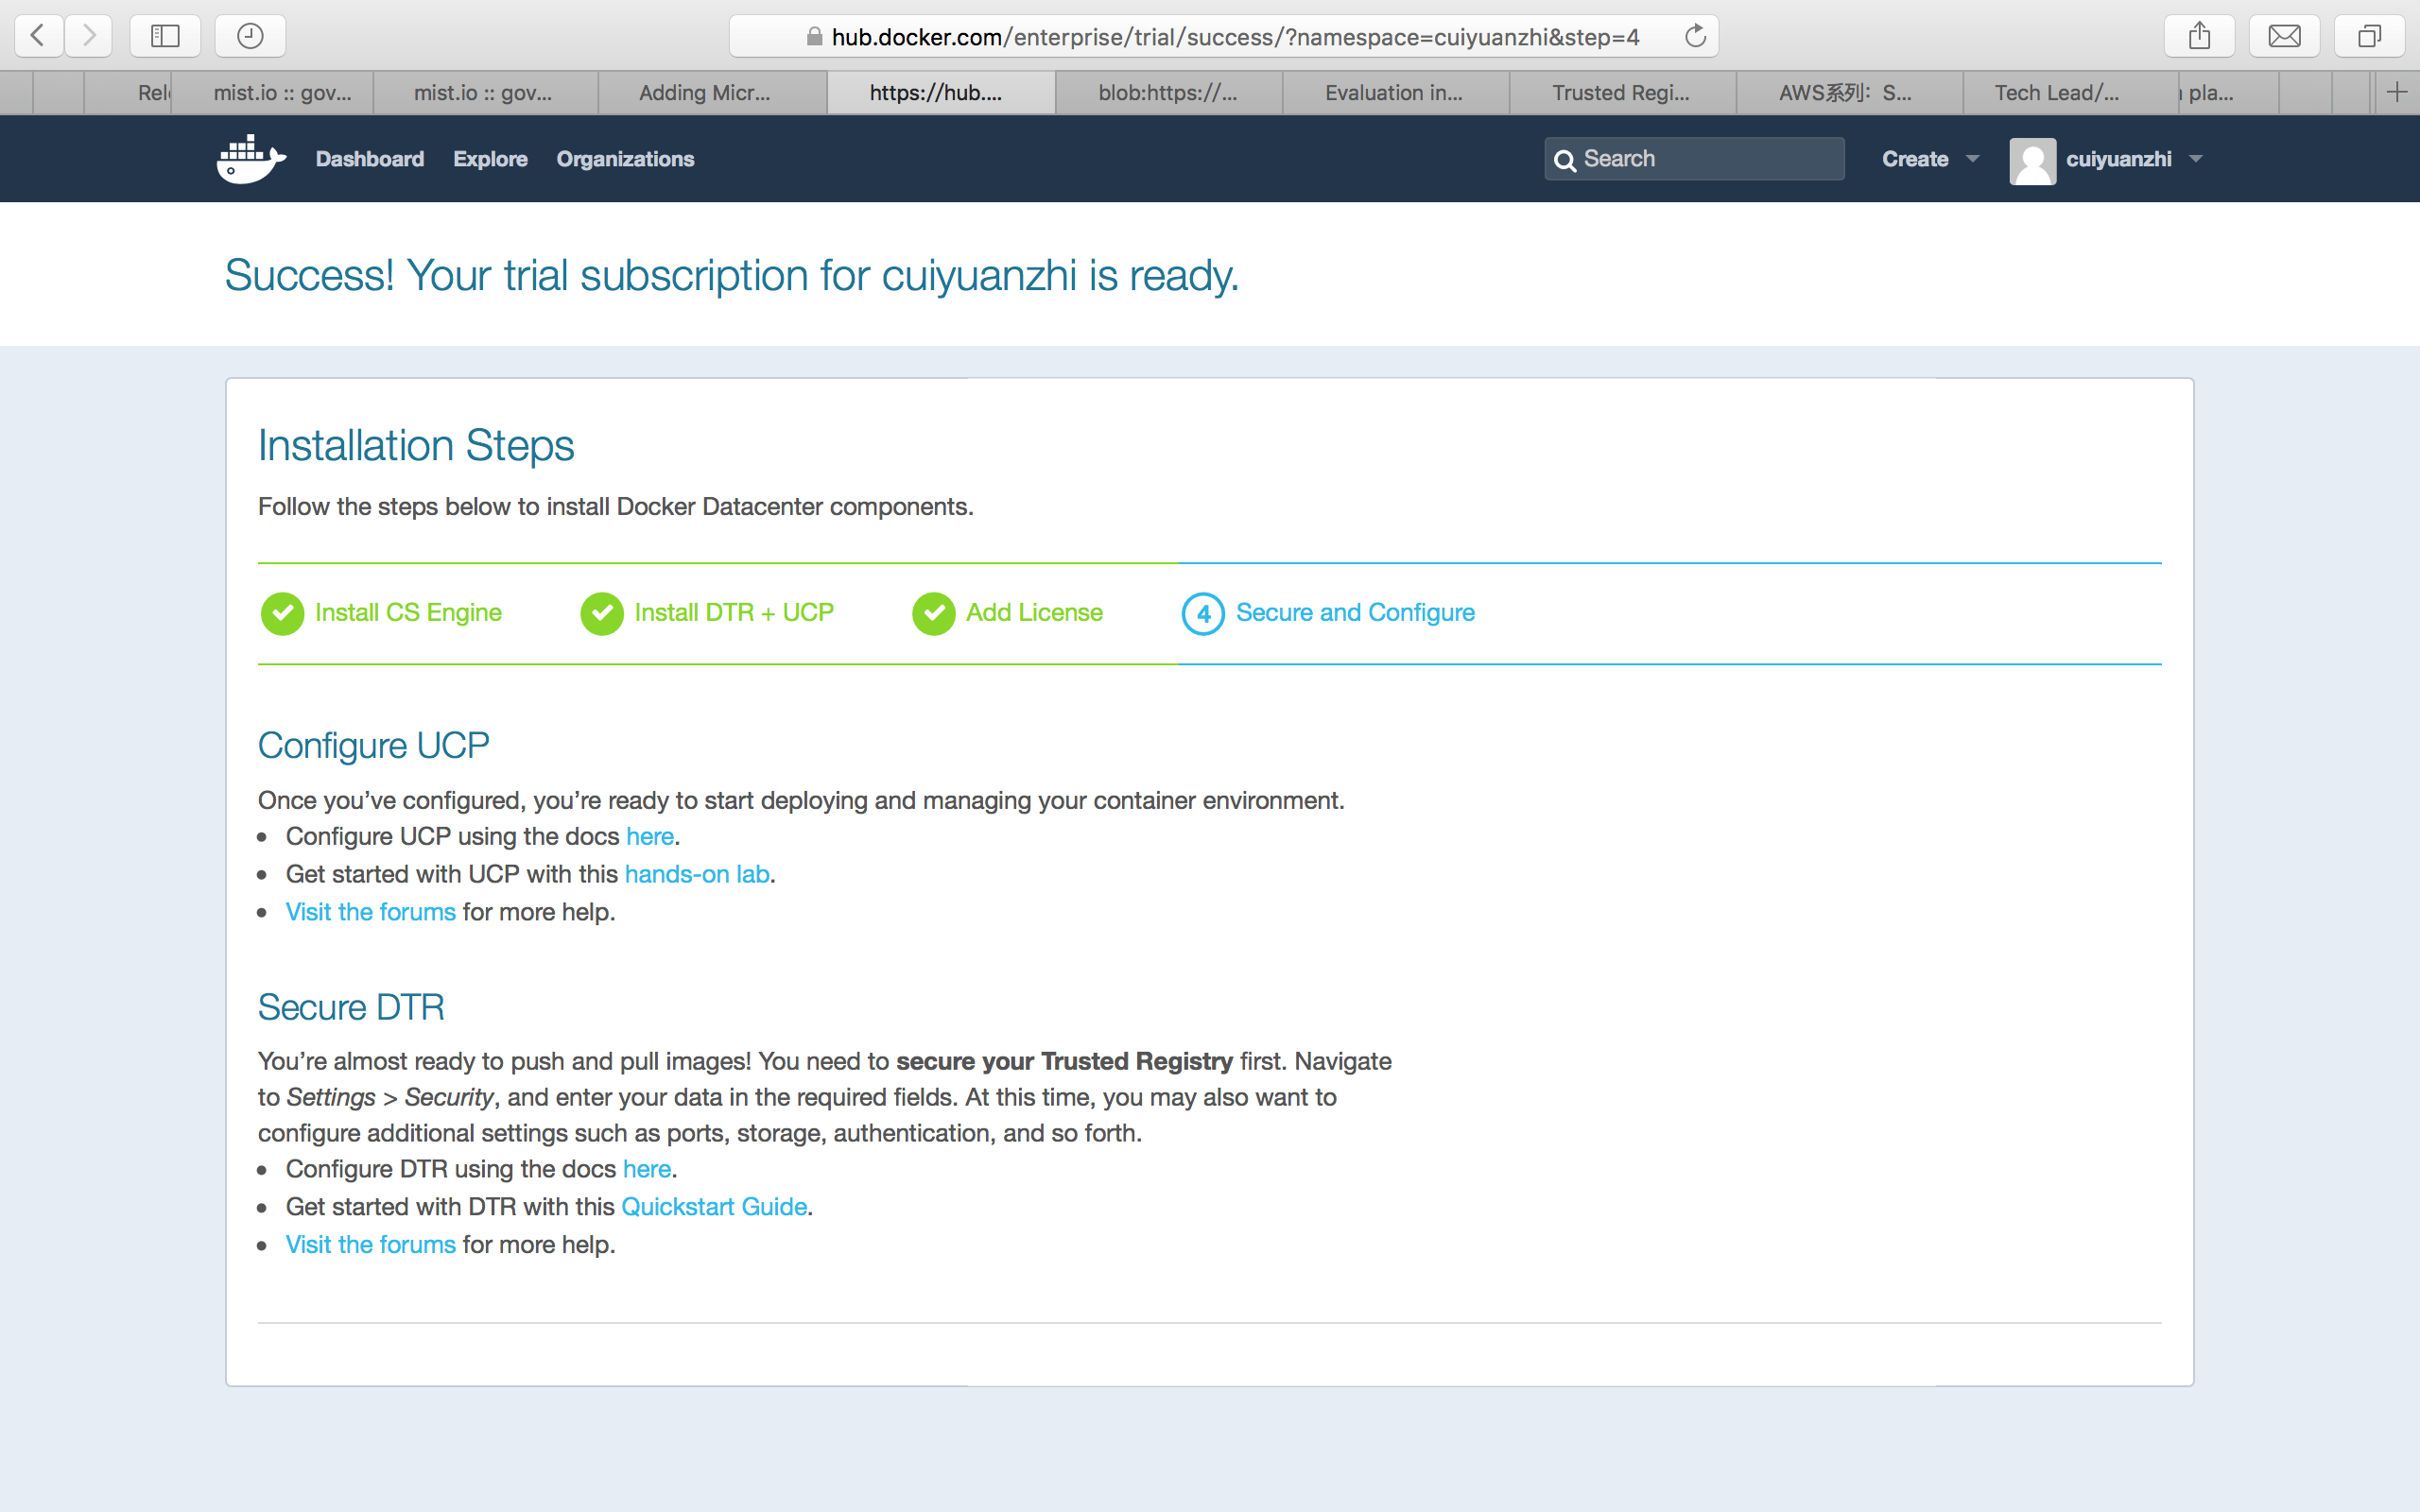
Task: Click the Docker whale logo
Action: pyautogui.click(x=252, y=159)
